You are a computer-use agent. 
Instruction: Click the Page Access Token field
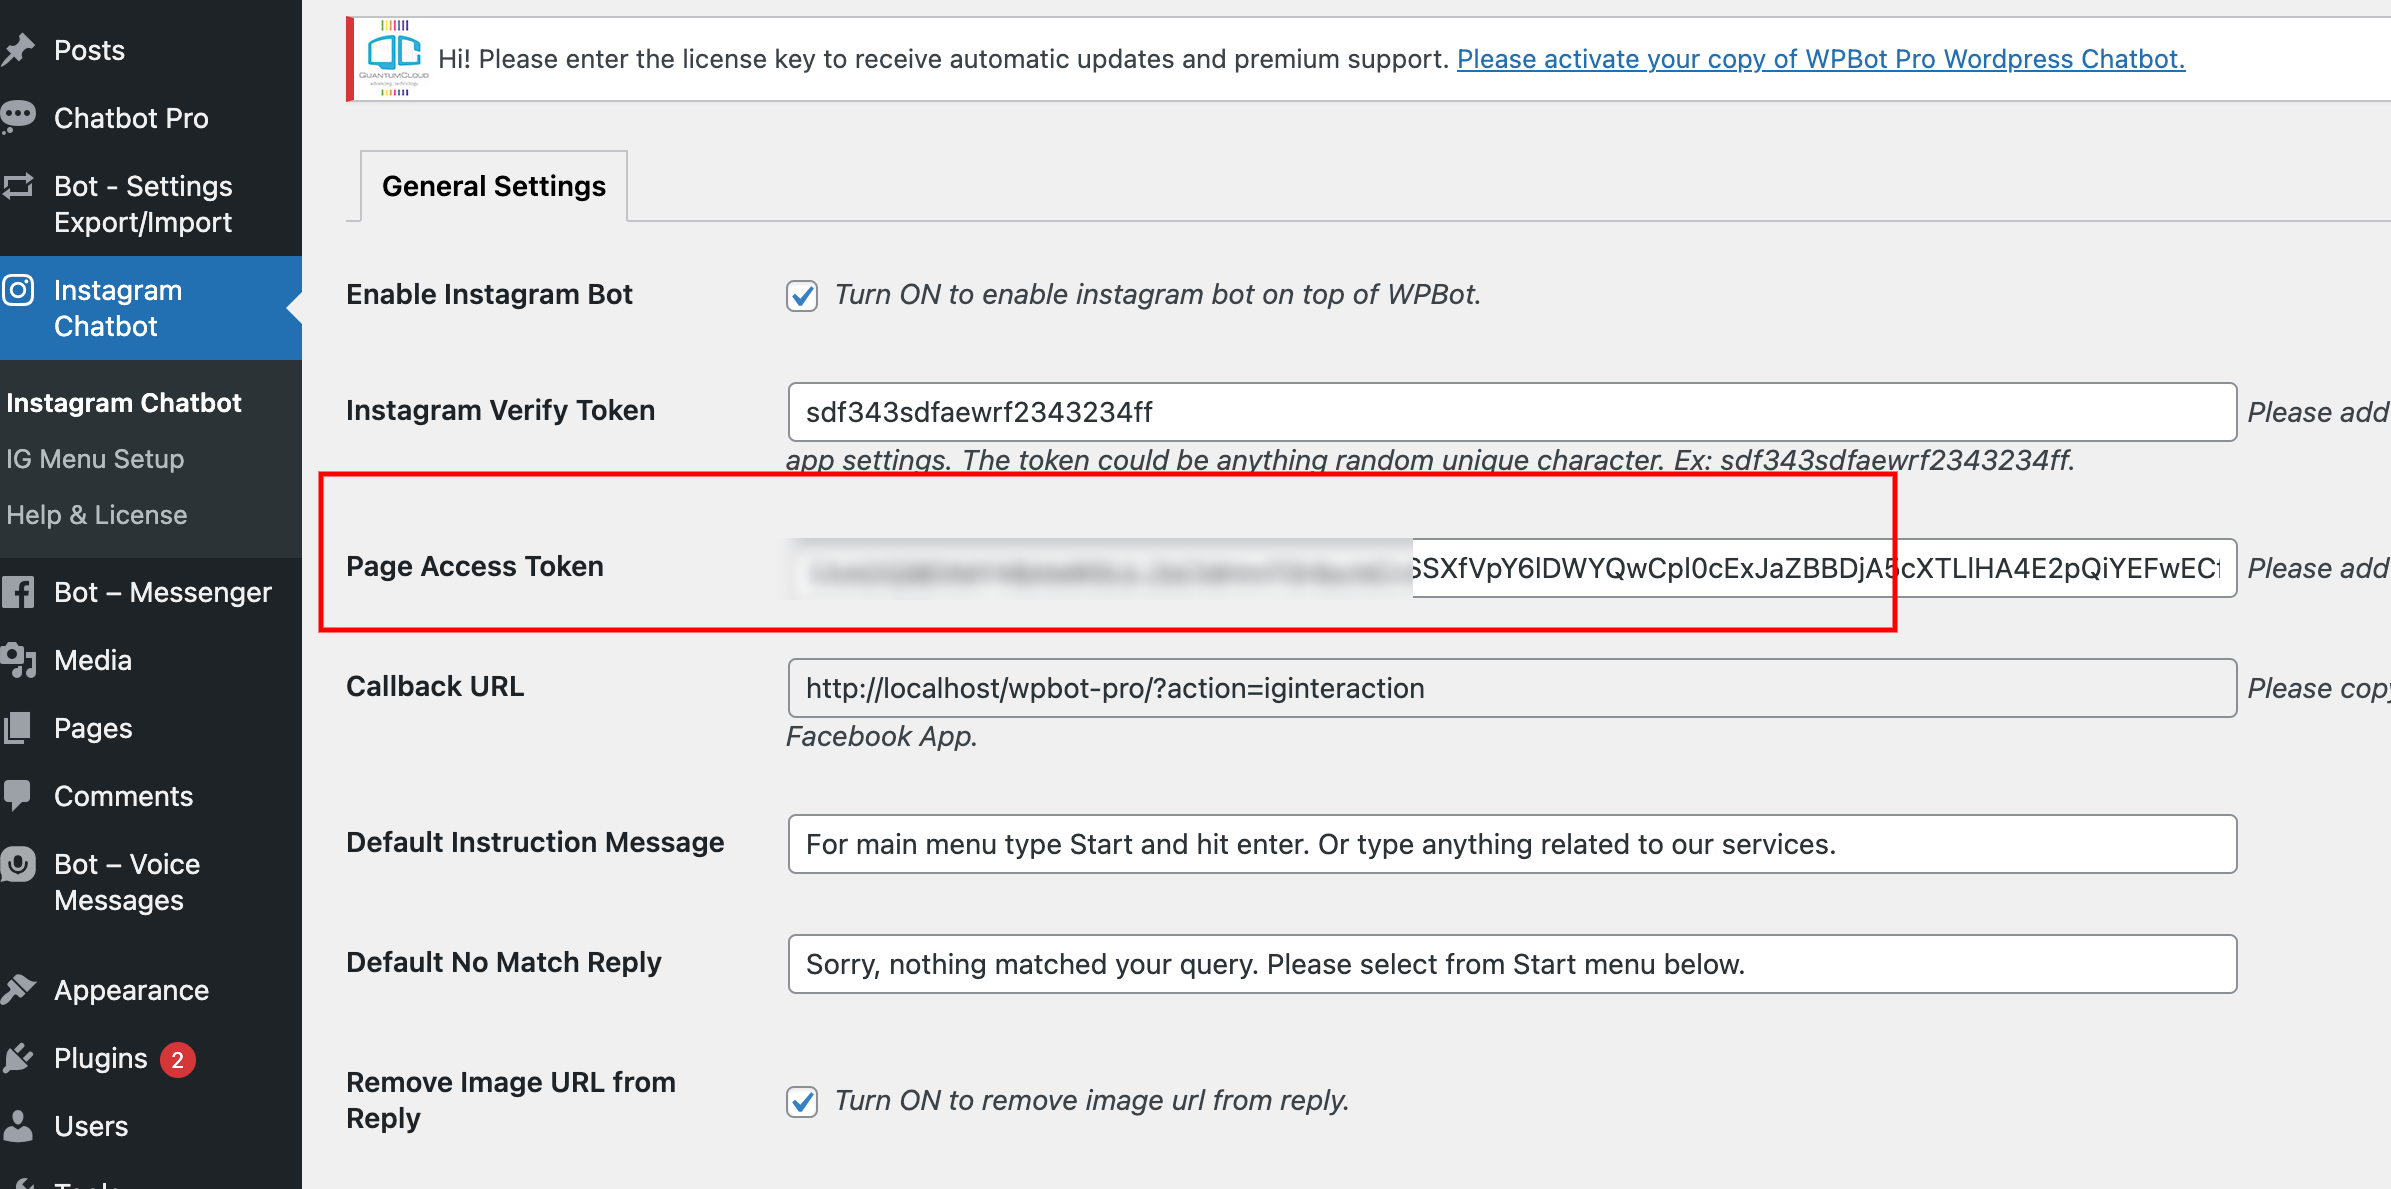click(x=1512, y=568)
